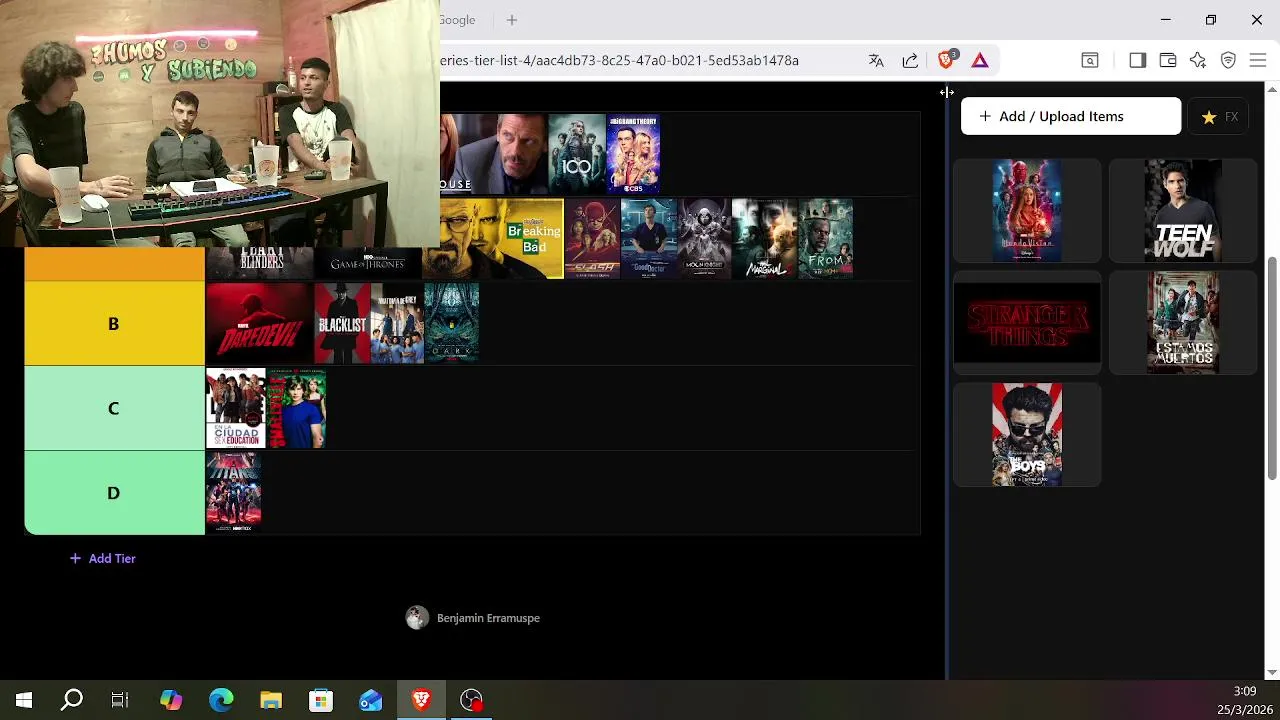Click the Brave Rewards triangle icon
The width and height of the screenshot is (1280, 720).
coord(980,60)
